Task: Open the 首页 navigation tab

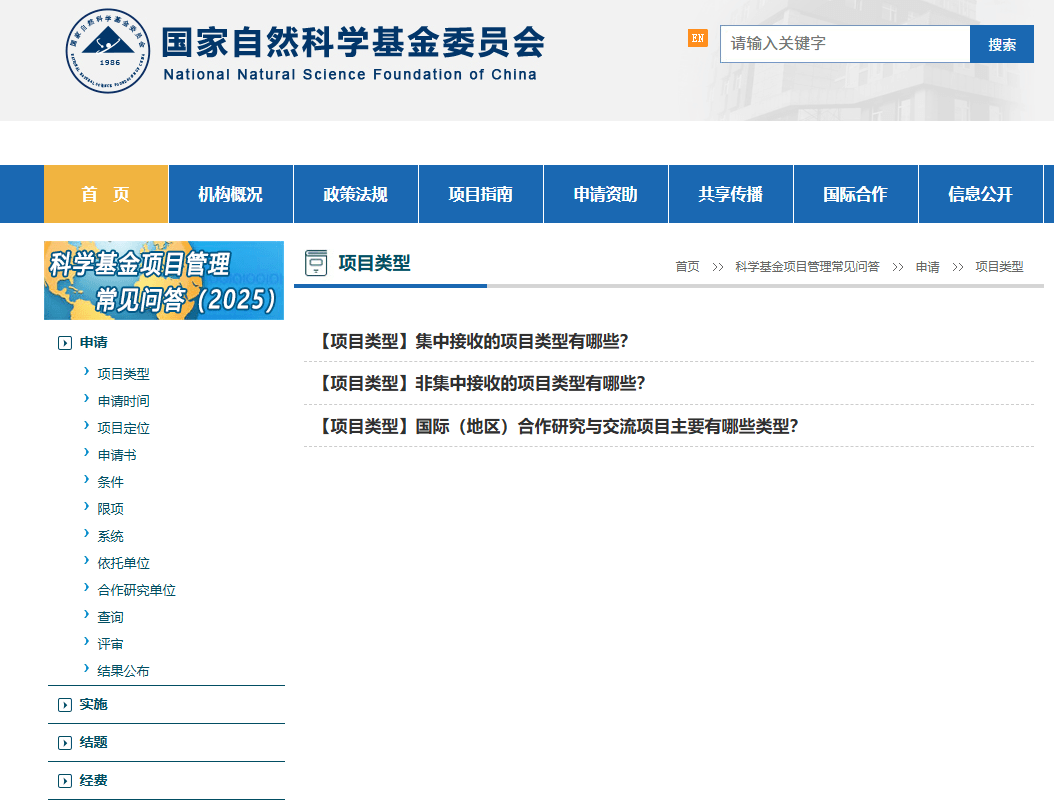Action: coord(106,194)
